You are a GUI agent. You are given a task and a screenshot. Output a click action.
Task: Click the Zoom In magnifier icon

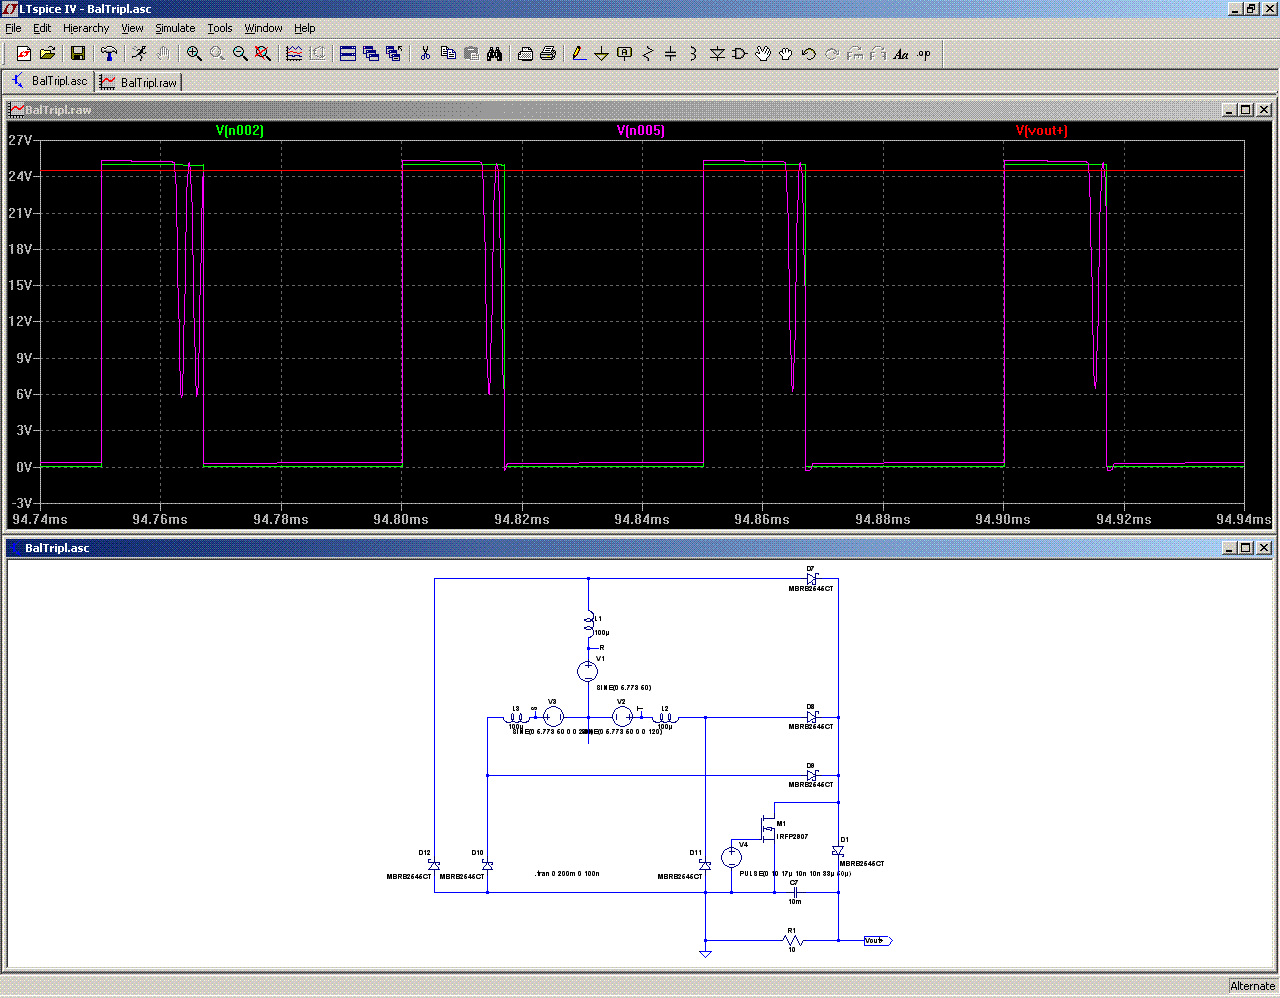194,54
